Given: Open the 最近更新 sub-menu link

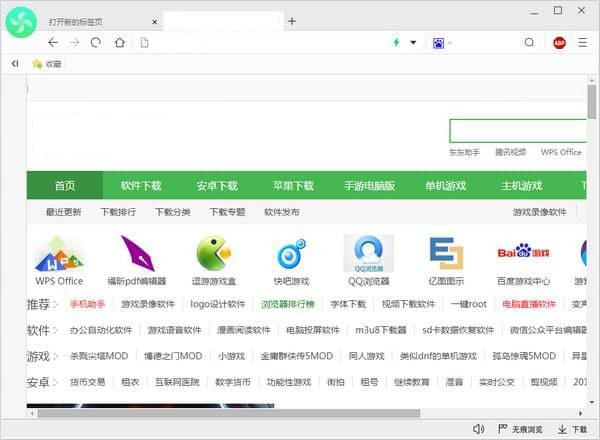Looking at the screenshot, I should click(x=64, y=212).
